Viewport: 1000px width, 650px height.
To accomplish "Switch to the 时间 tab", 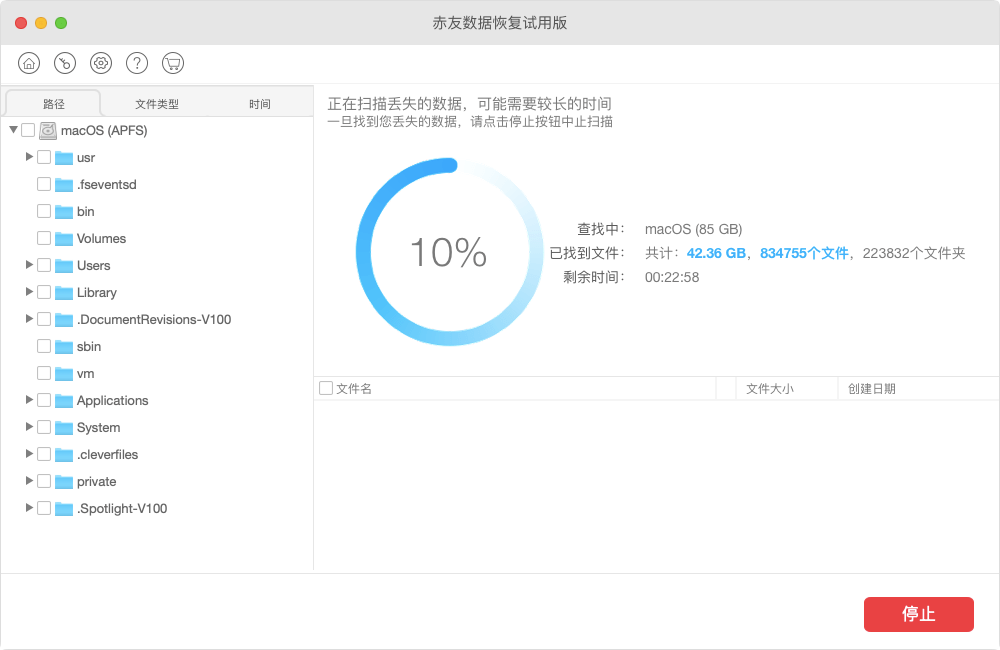I will [260, 104].
